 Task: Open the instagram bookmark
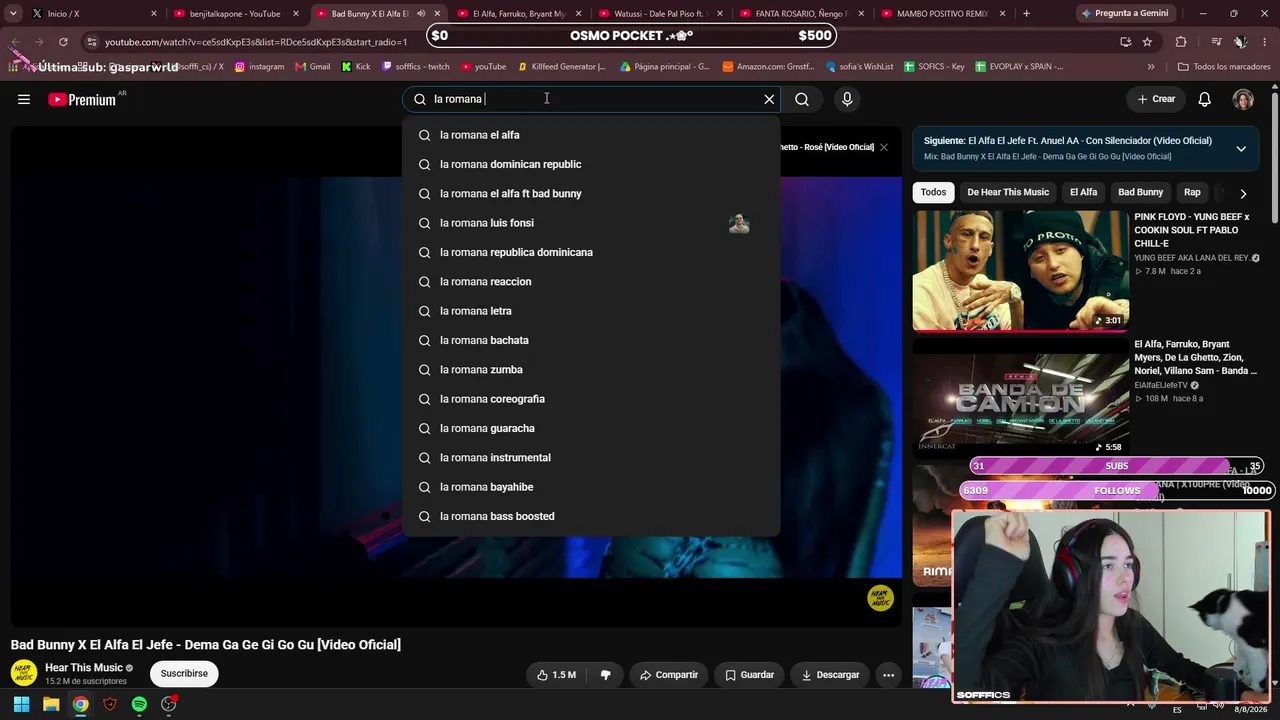click(x=259, y=67)
